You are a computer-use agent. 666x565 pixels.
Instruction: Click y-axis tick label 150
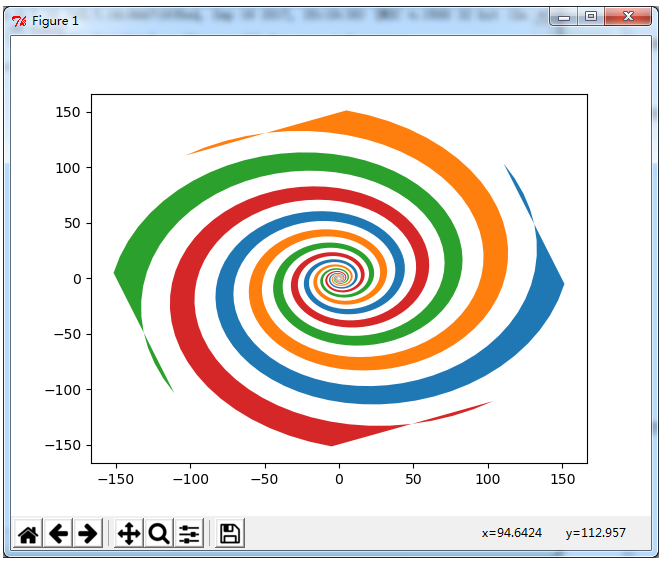tap(68, 113)
